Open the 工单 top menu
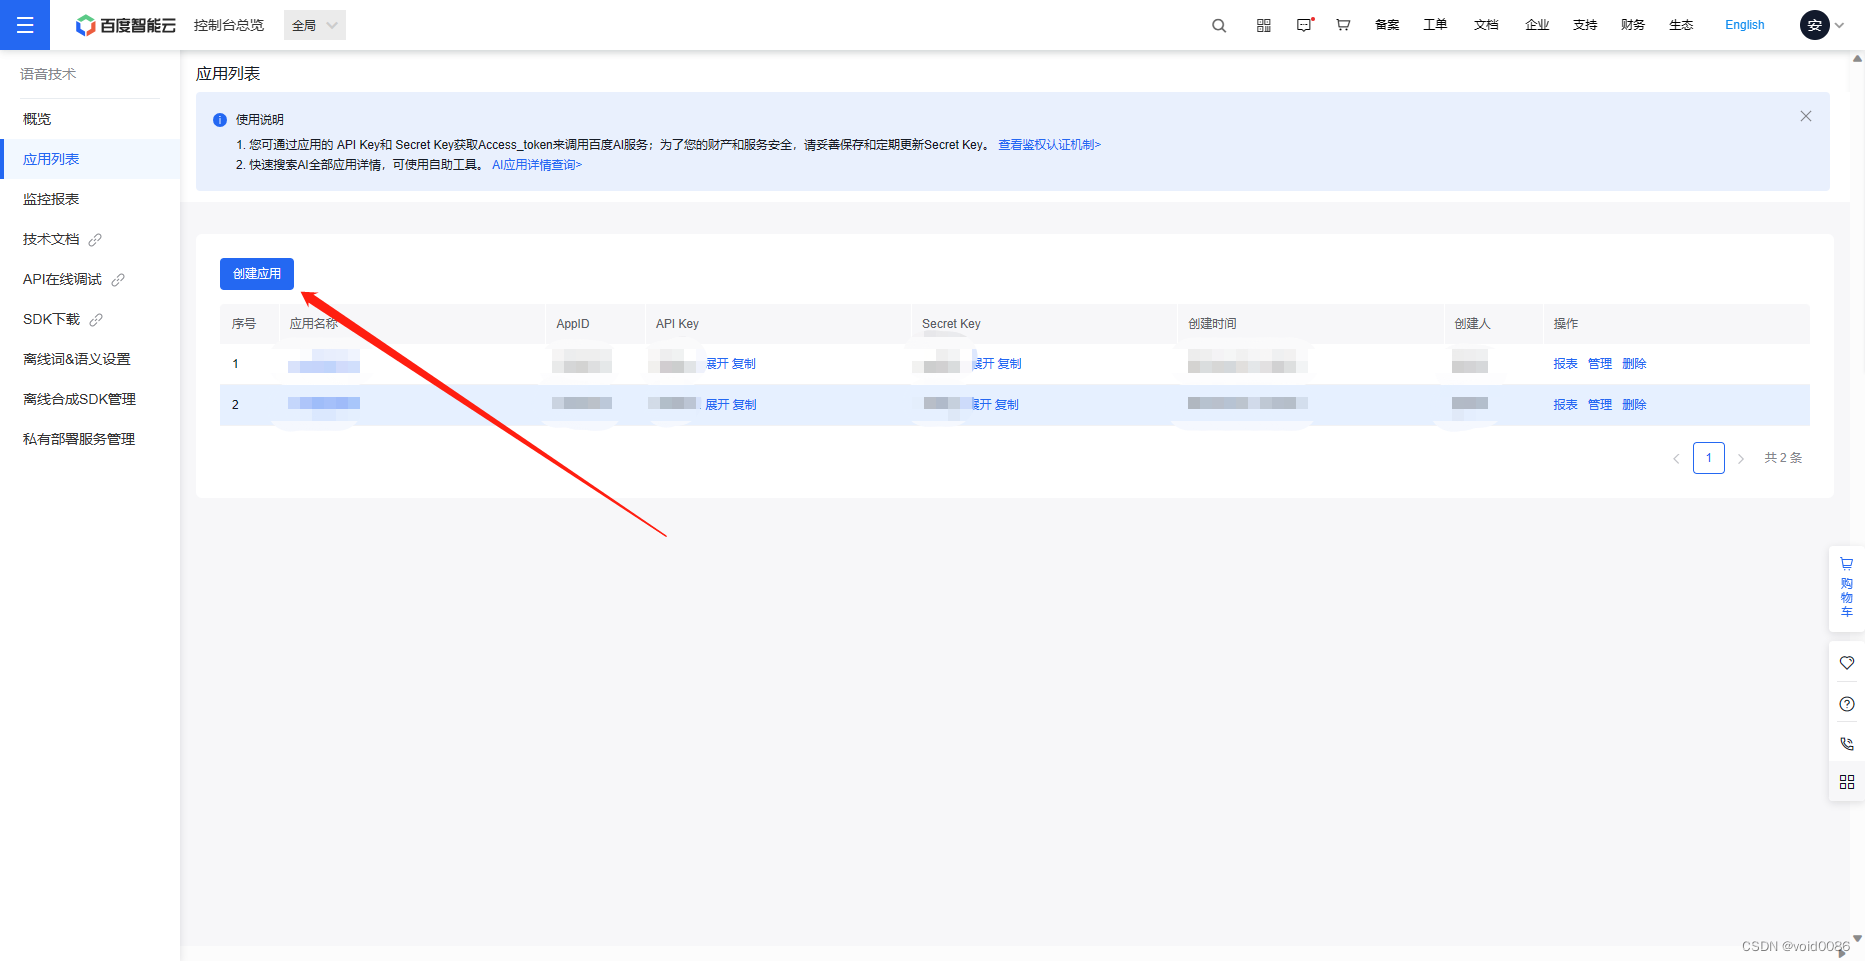 click(x=1435, y=25)
